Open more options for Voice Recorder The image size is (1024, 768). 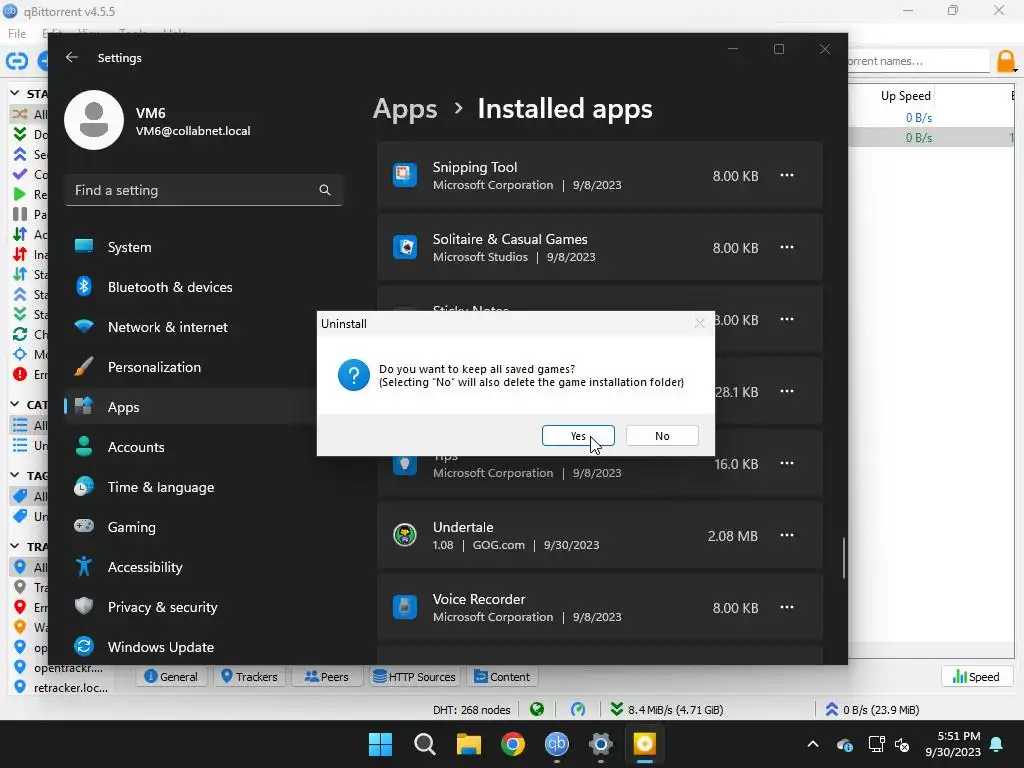tap(787, 607)
